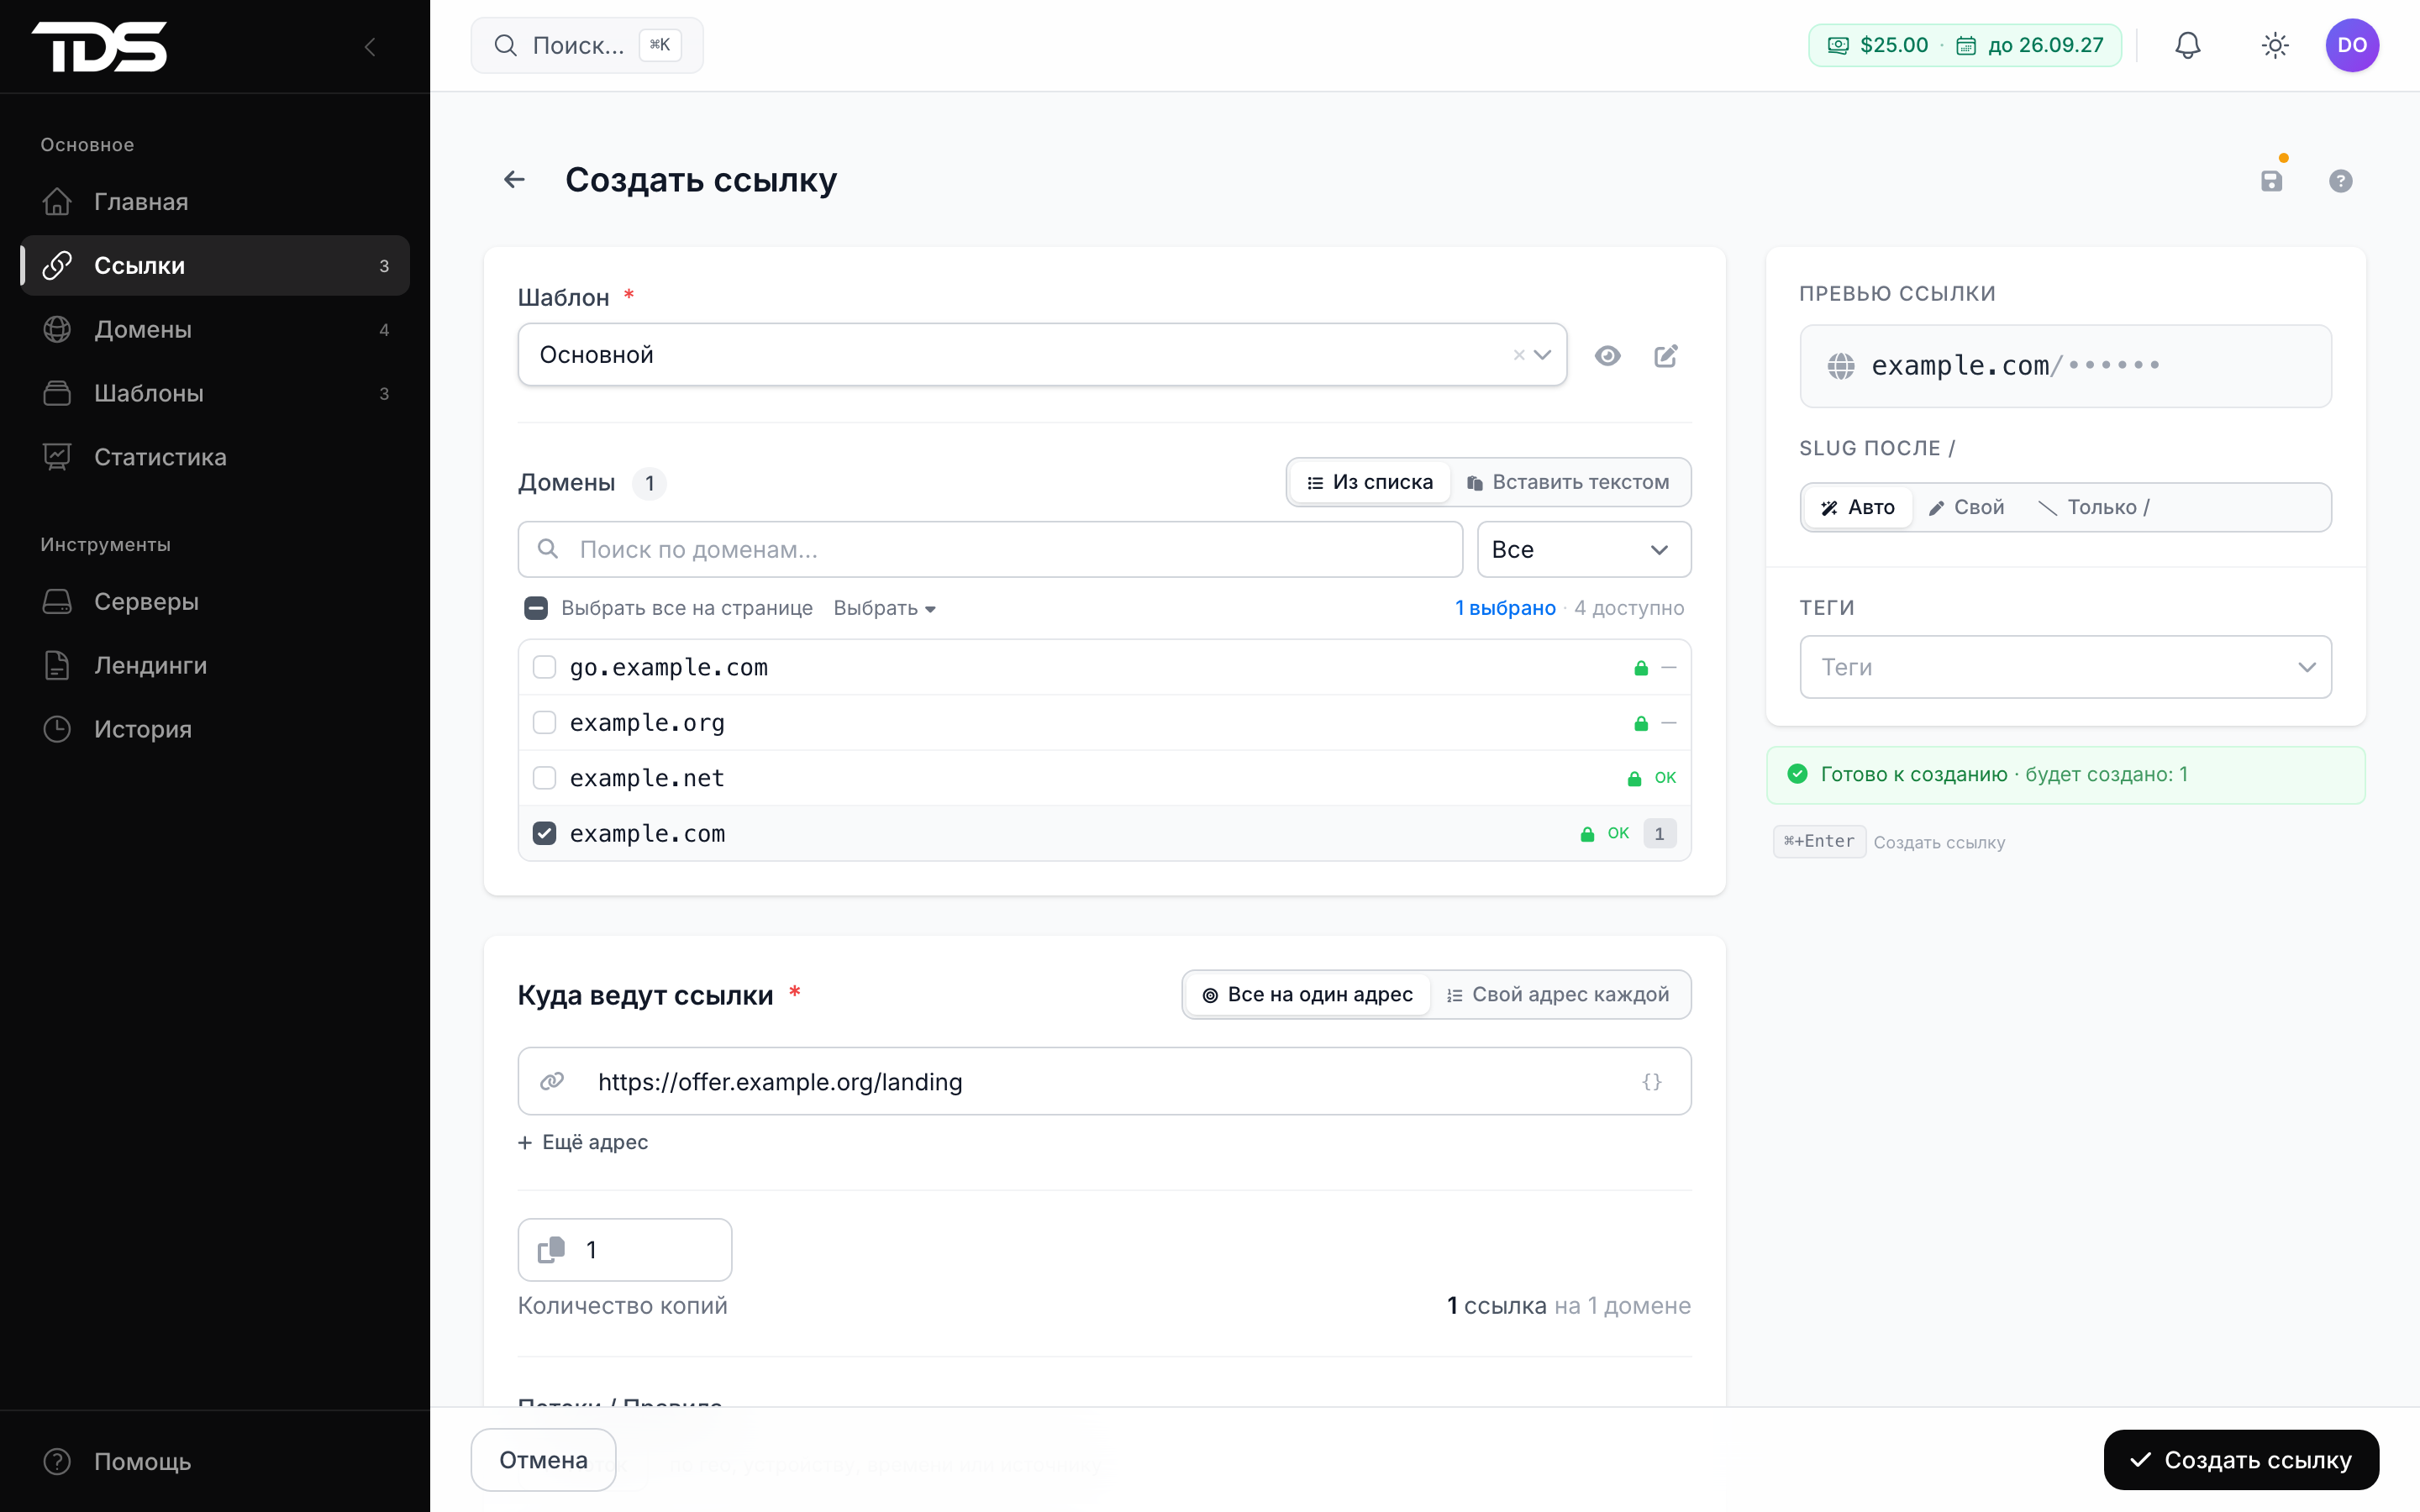This screenshot has height=1512, width=2420.
Task: Click Создать ссылку button
Action: click(x=2240, y=1460)
